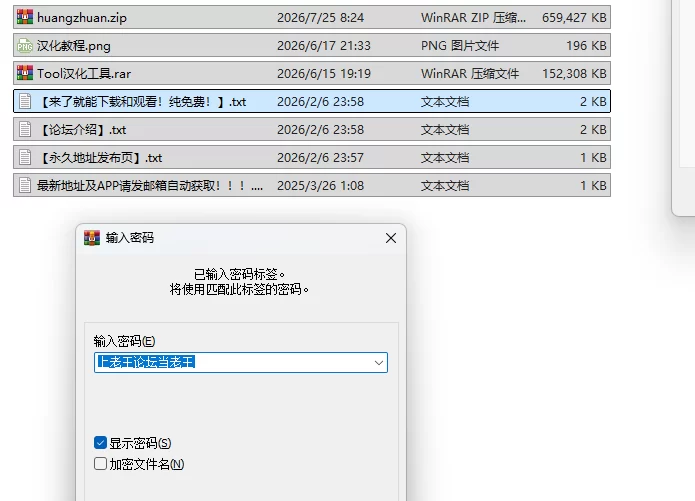695x501 pixels.
Task: Click the huangzhuan.zip WinRAR archive icon
Action: [x=25, y=17]
